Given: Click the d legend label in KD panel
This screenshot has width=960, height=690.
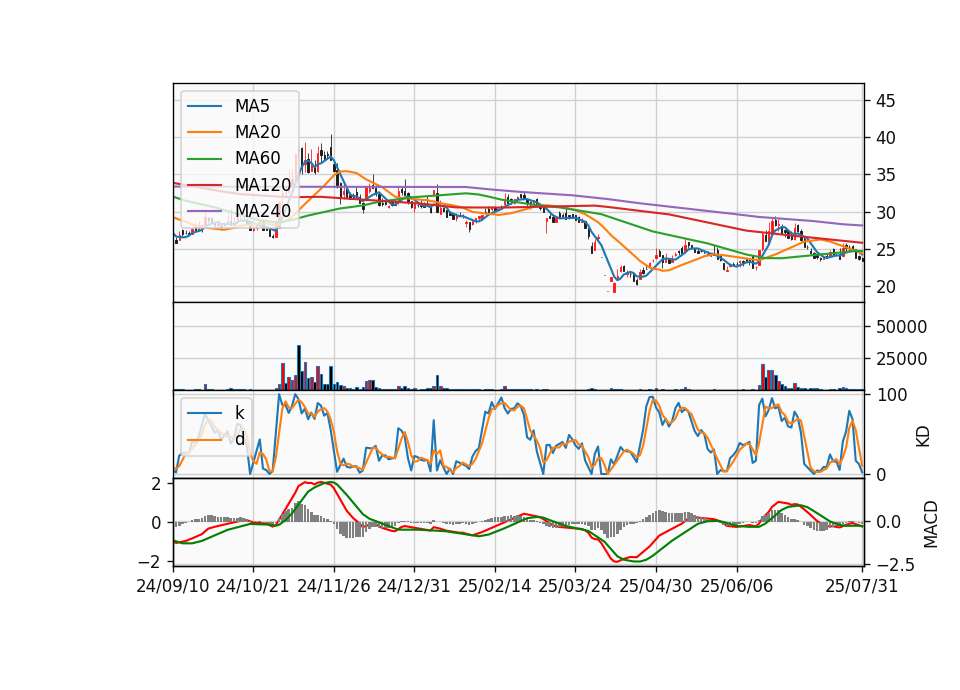Looking at the screenshot, I should (239, 438).
